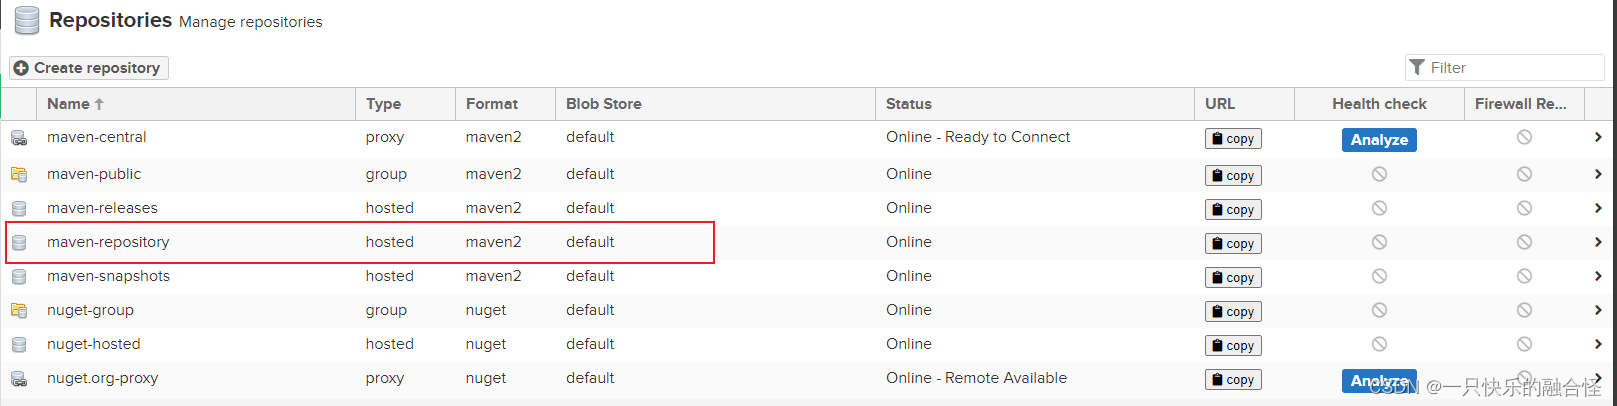Click 'Online - Ready to Connect' status
Image resolution: width=1617 pixels, height=406 pixels.
pyautogui.click(x=978, y=137)
